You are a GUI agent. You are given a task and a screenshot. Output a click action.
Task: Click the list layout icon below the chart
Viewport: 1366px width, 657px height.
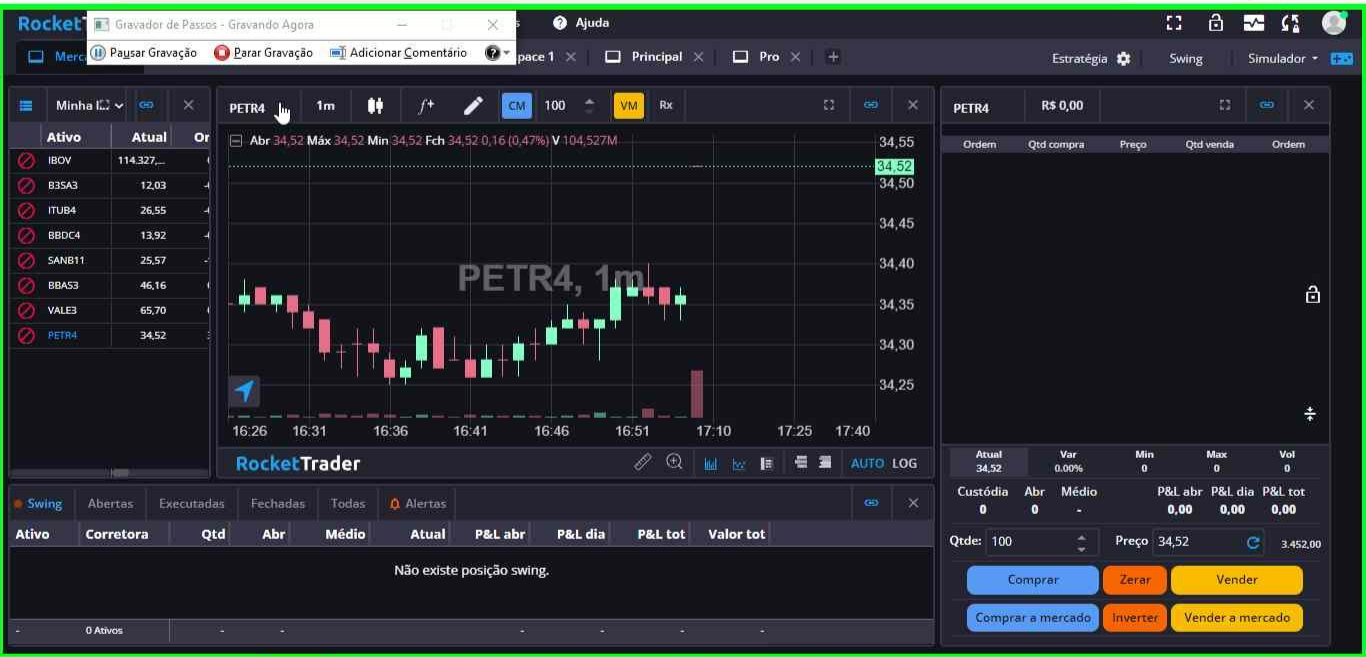(767, 463)
